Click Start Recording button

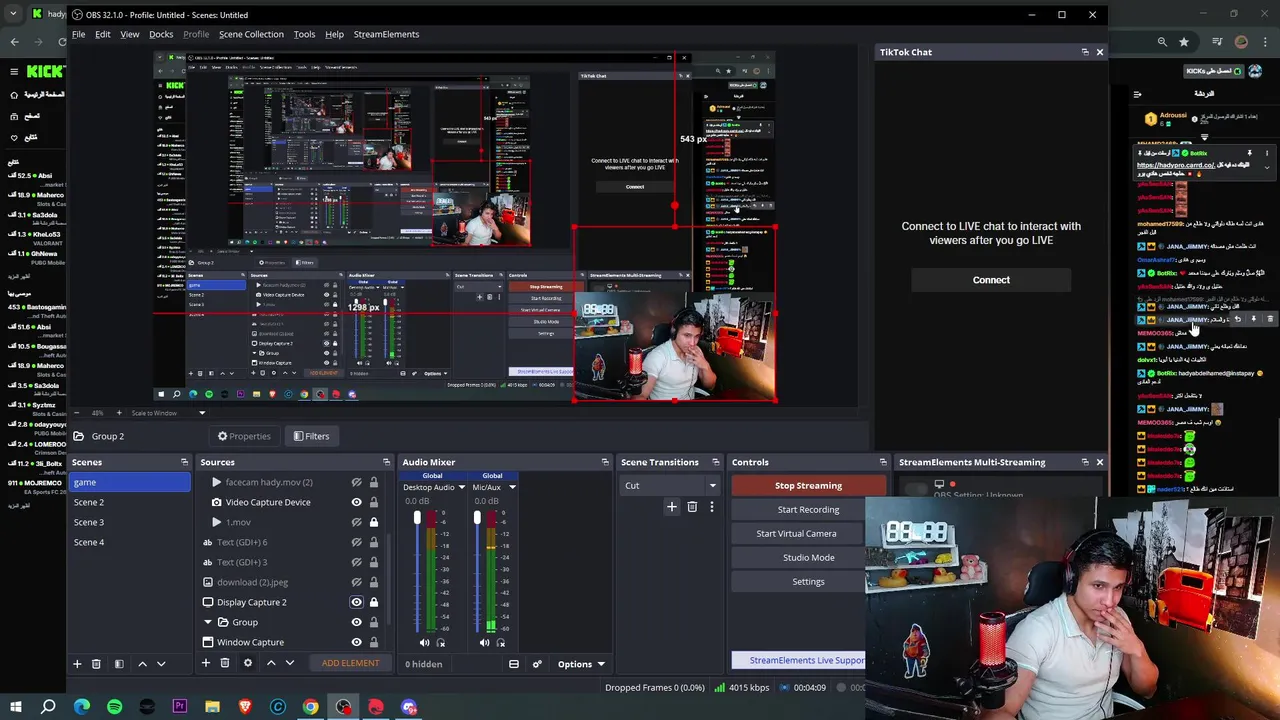coord(808,510)
